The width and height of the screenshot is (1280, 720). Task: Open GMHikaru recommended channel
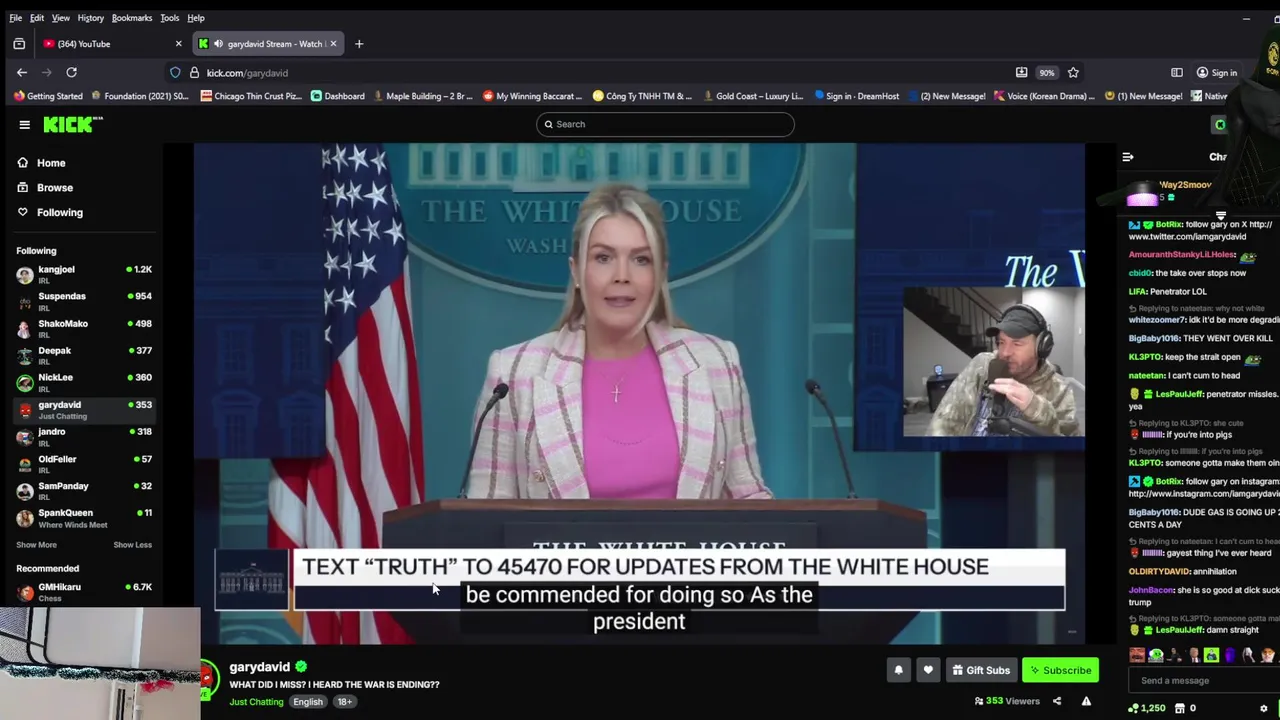pos(84,592)
